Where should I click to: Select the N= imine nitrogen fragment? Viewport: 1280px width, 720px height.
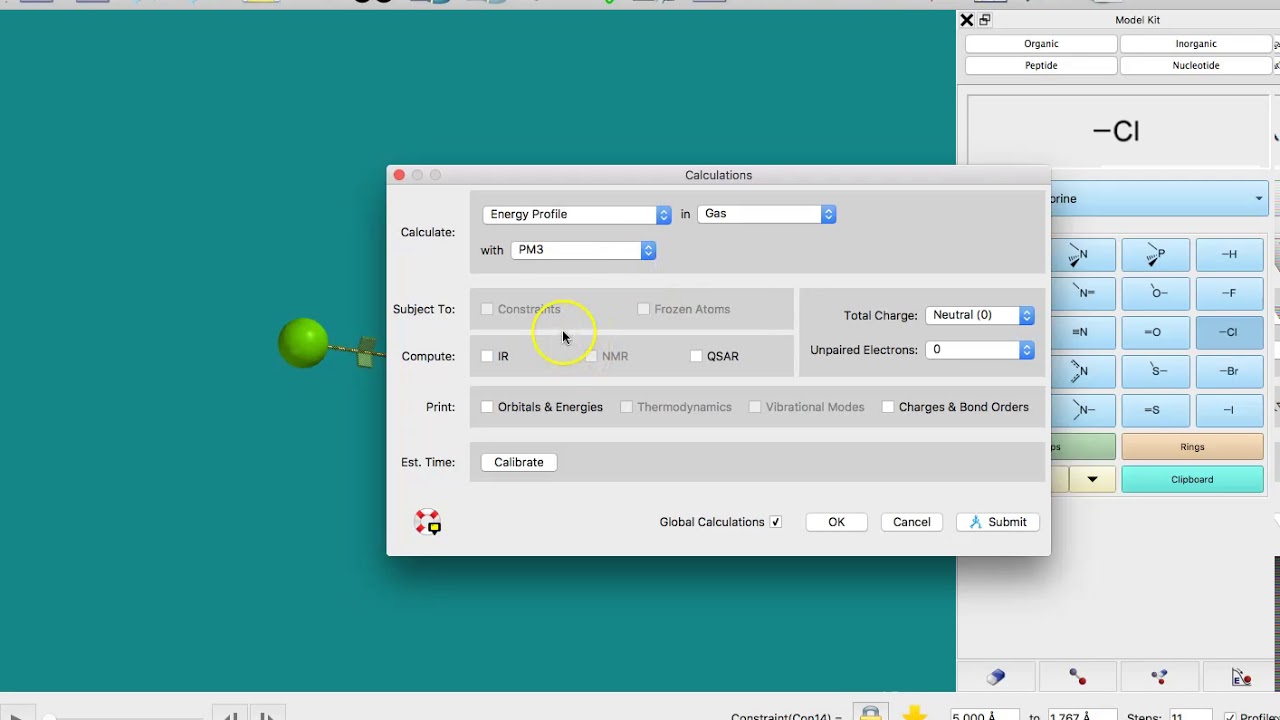pyautogui.click(x=1083, y=293)
